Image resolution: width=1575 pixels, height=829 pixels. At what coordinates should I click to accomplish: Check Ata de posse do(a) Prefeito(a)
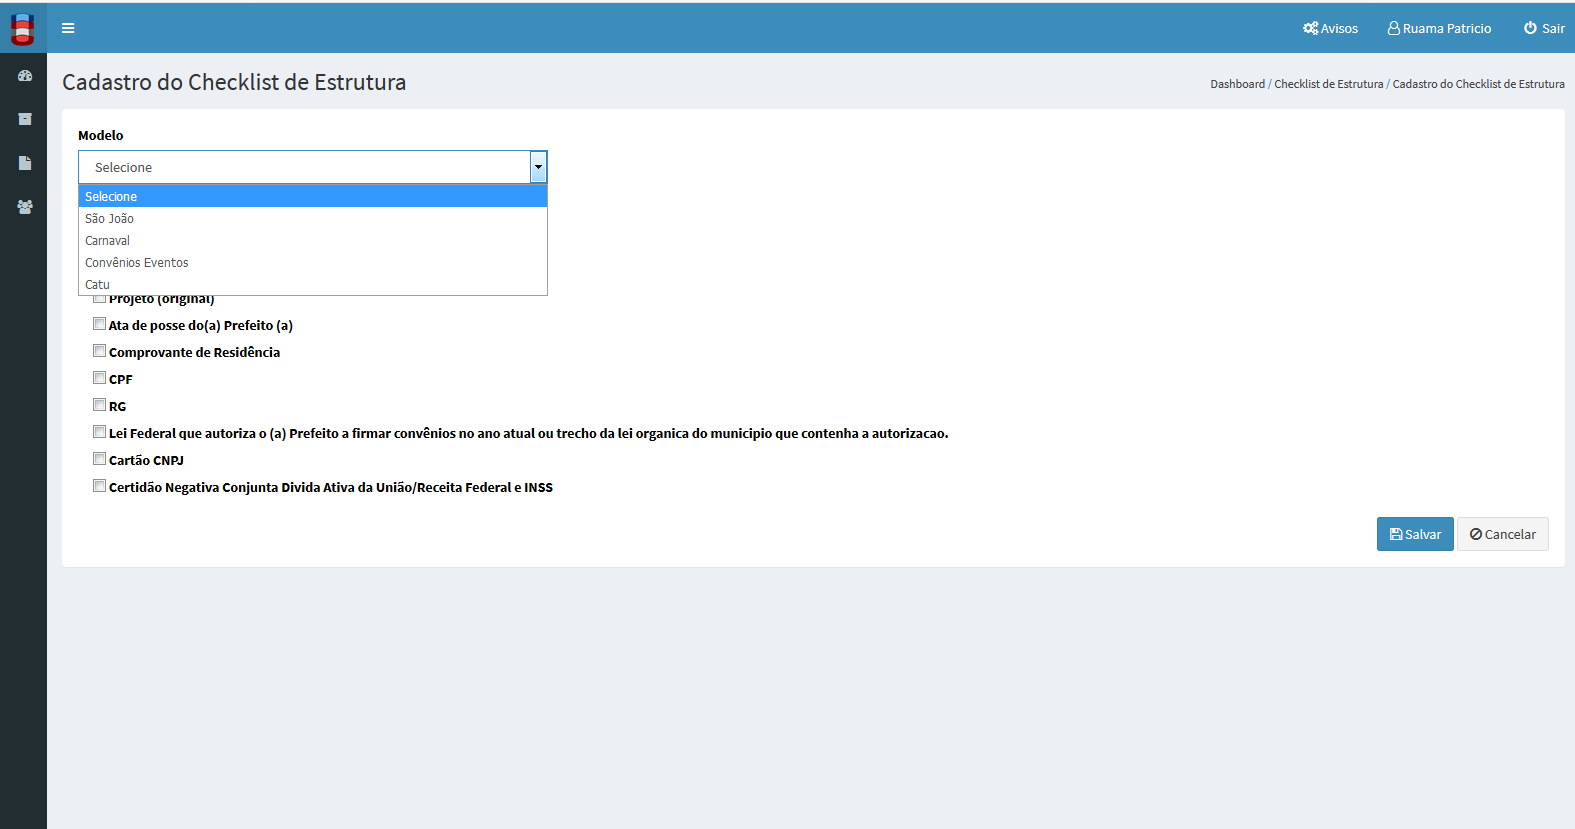click(99, 324)
